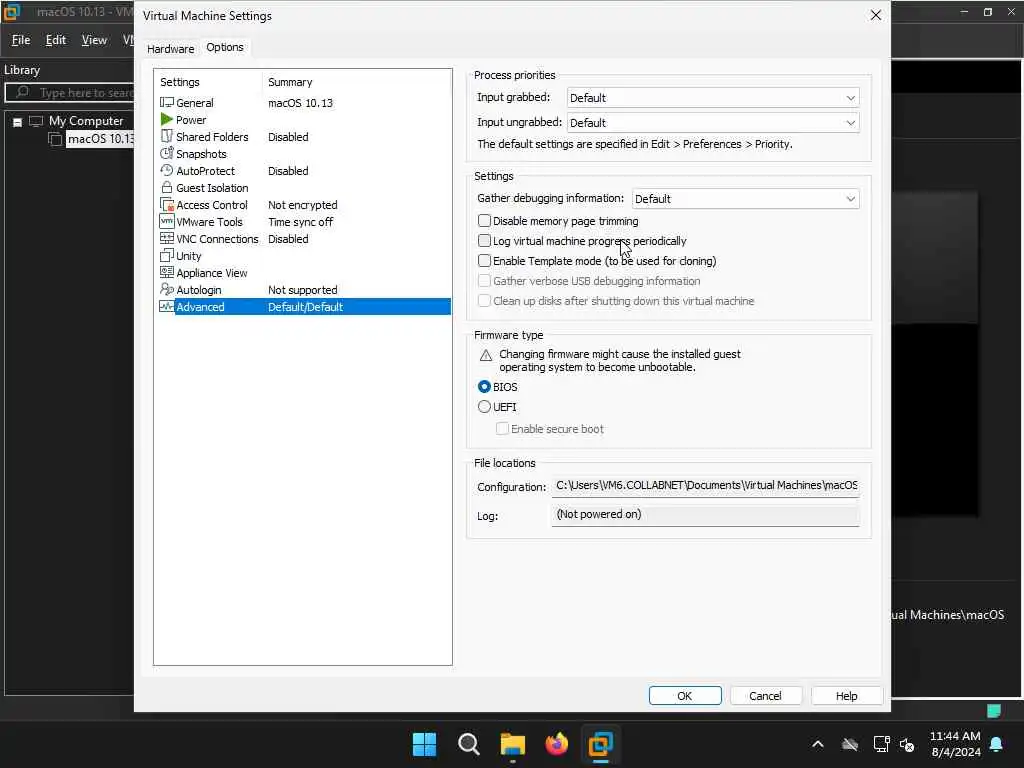Click the Access Control icon
The image size is (1024, 768).
point(167,204)
